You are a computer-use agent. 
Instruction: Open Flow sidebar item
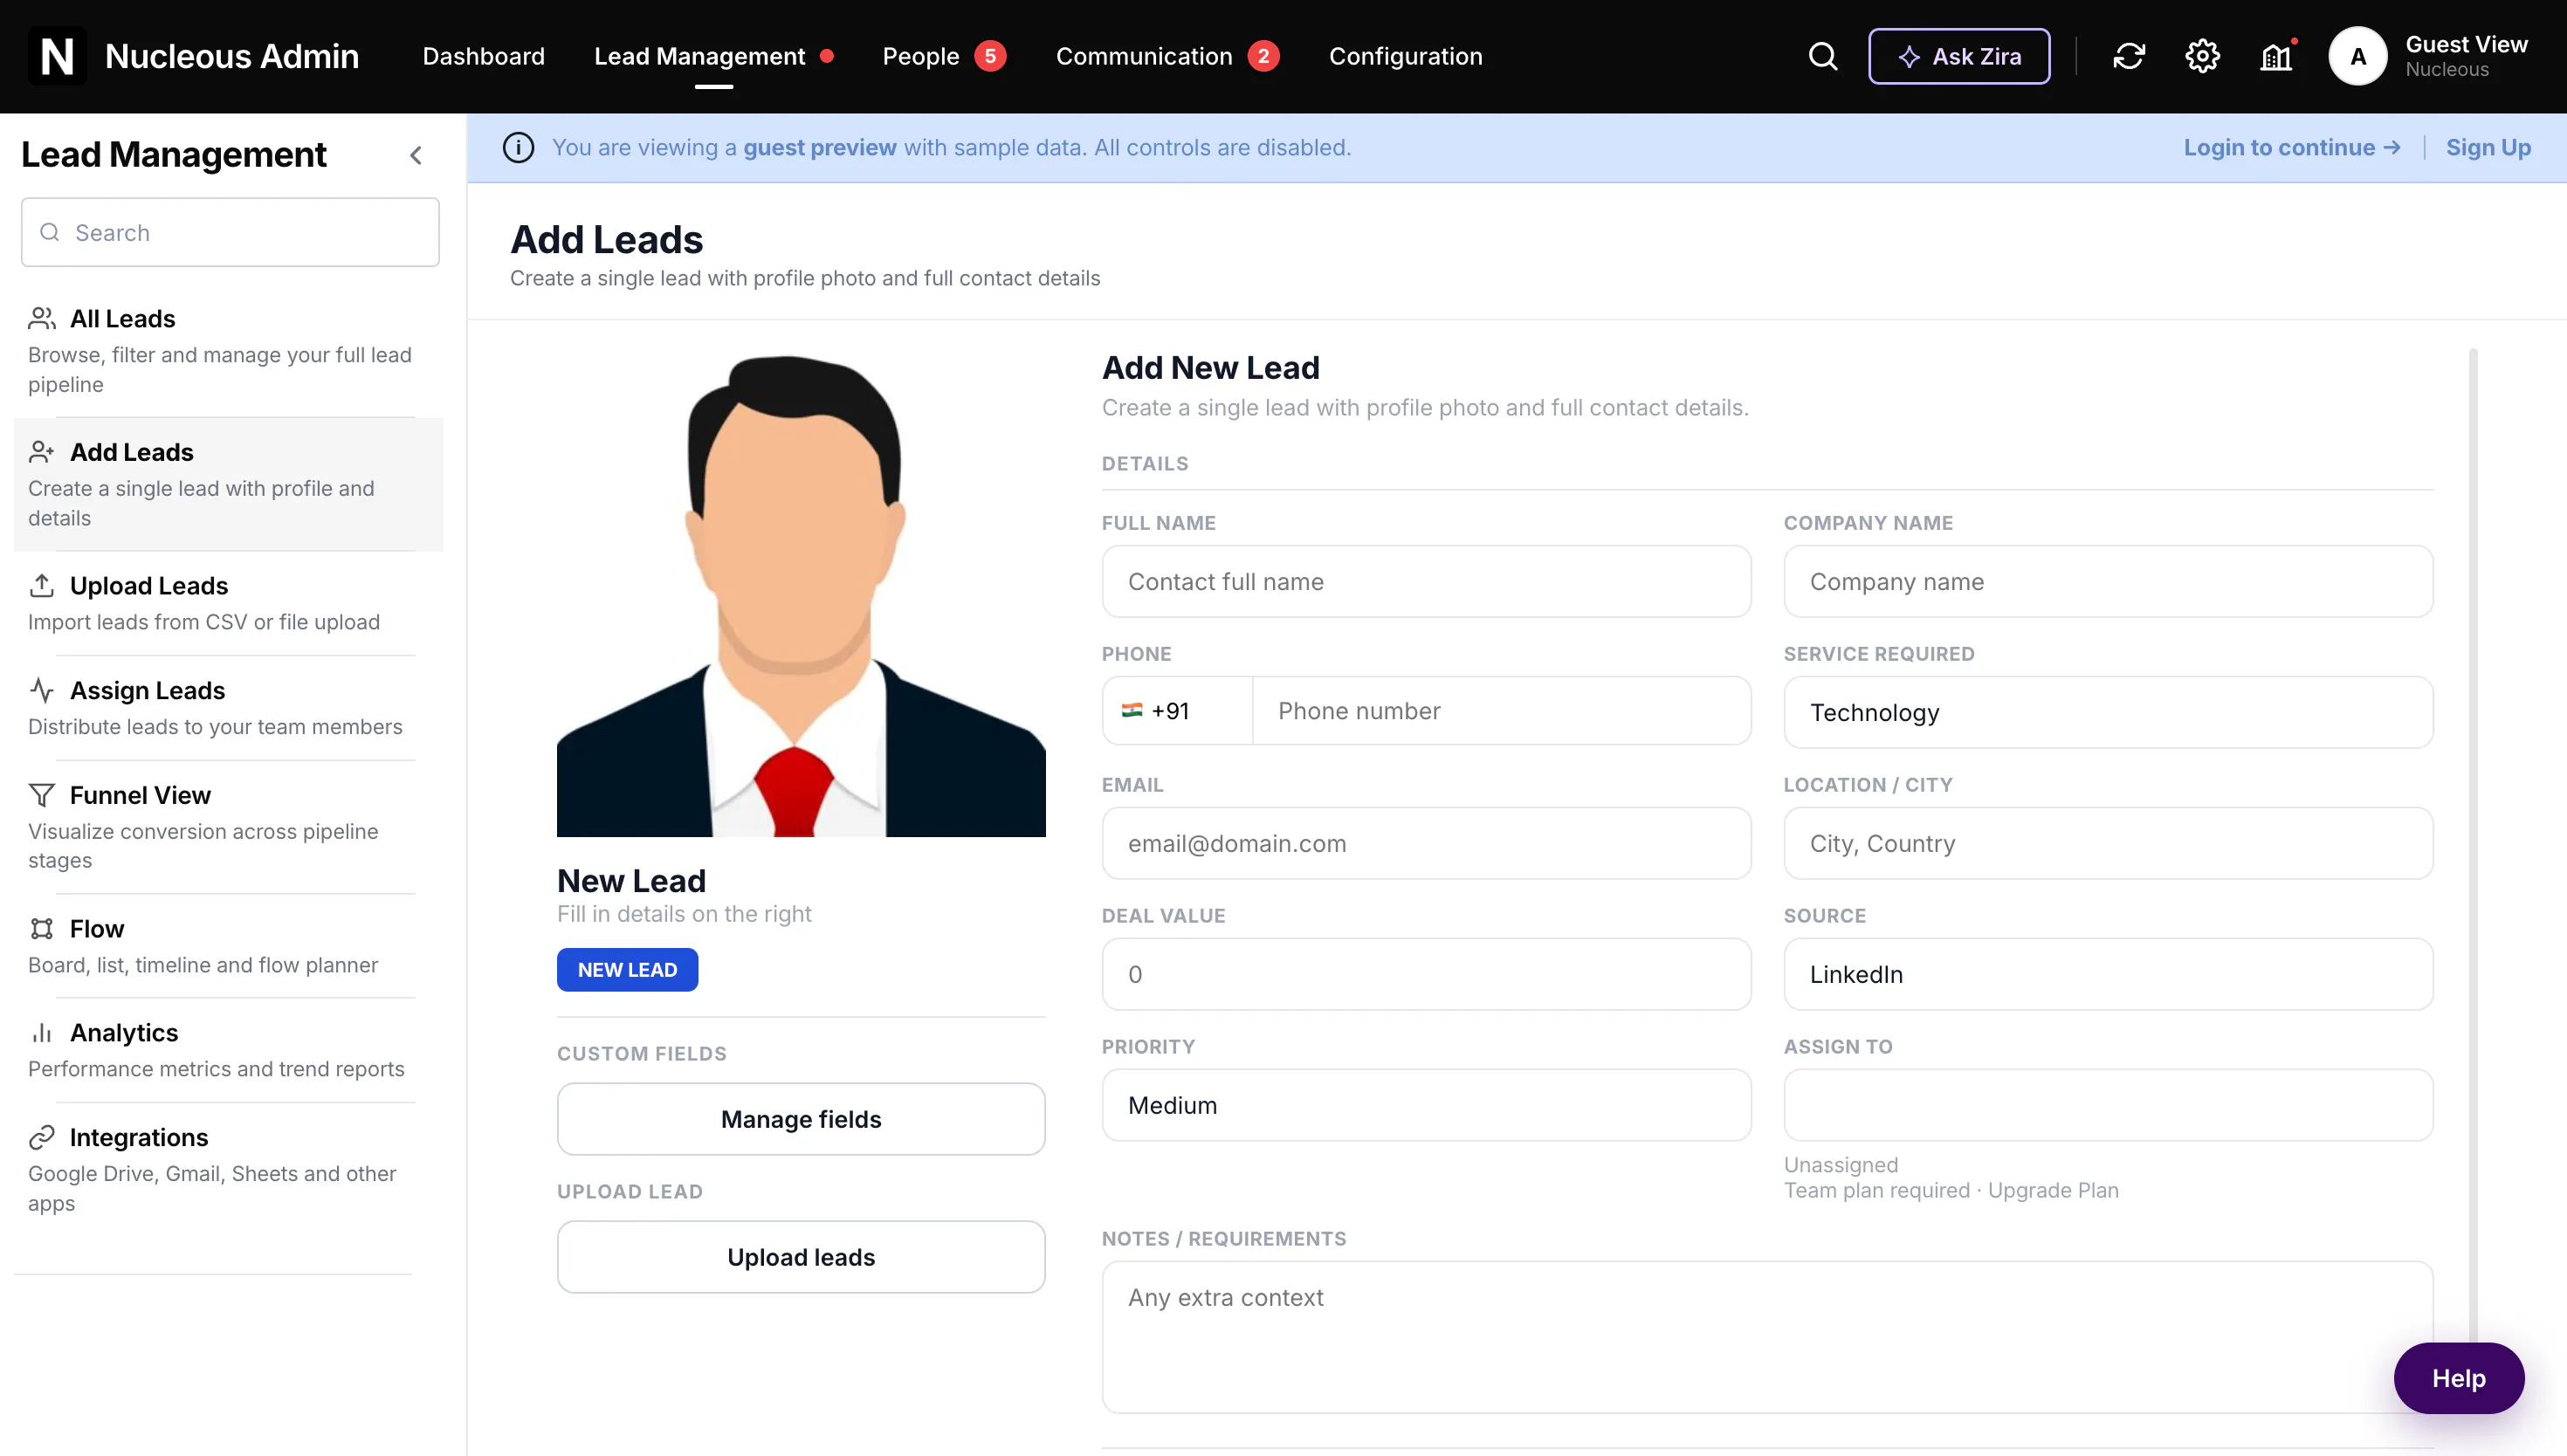pyautogui.click(x=228, y=946)
